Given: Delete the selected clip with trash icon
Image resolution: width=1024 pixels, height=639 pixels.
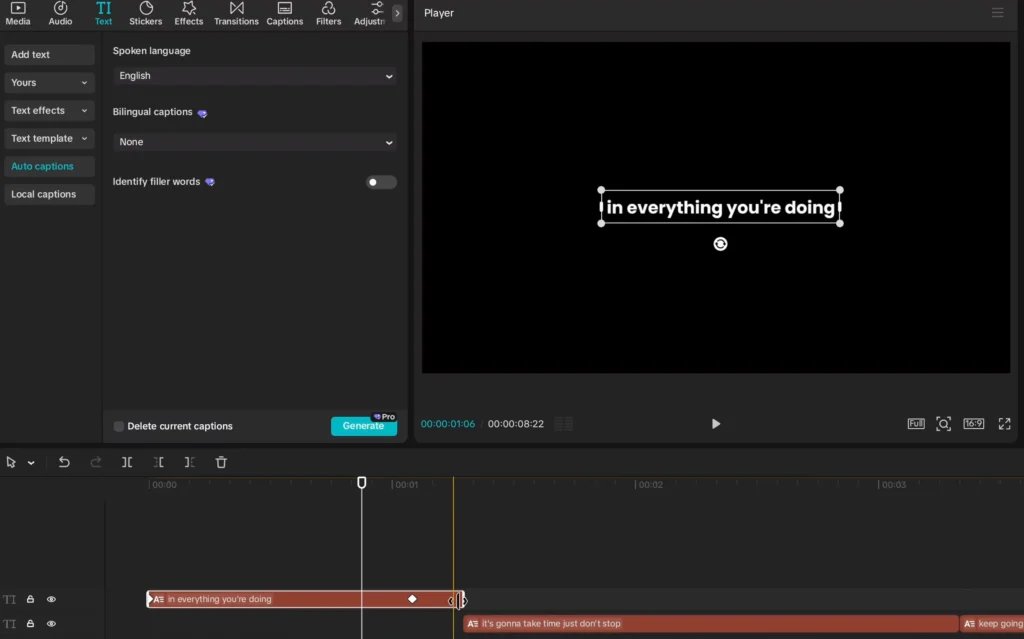Looking at the screenshot, I should pos(221,462).
